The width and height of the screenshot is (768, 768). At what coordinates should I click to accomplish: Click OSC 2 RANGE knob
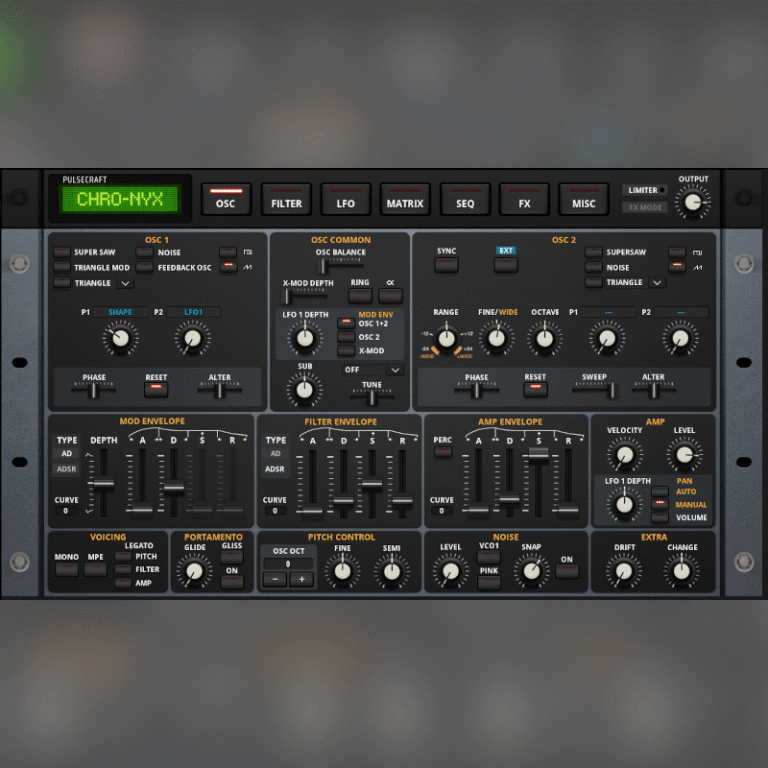(446, 338)
